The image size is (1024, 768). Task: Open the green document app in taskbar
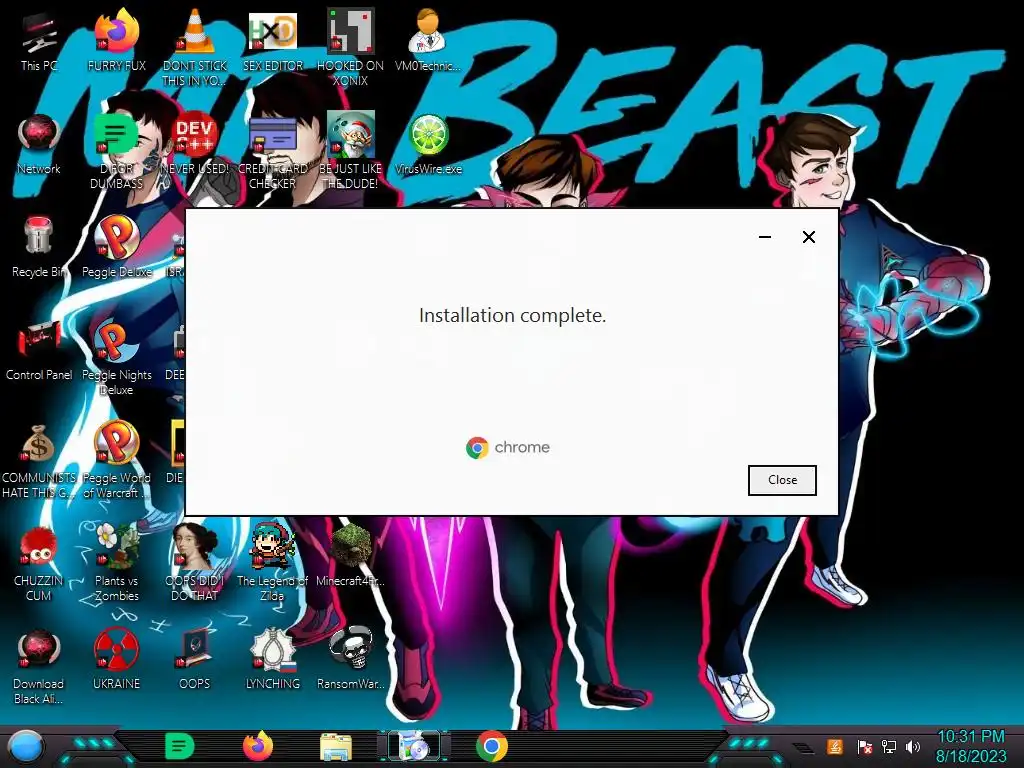point(180,746)
